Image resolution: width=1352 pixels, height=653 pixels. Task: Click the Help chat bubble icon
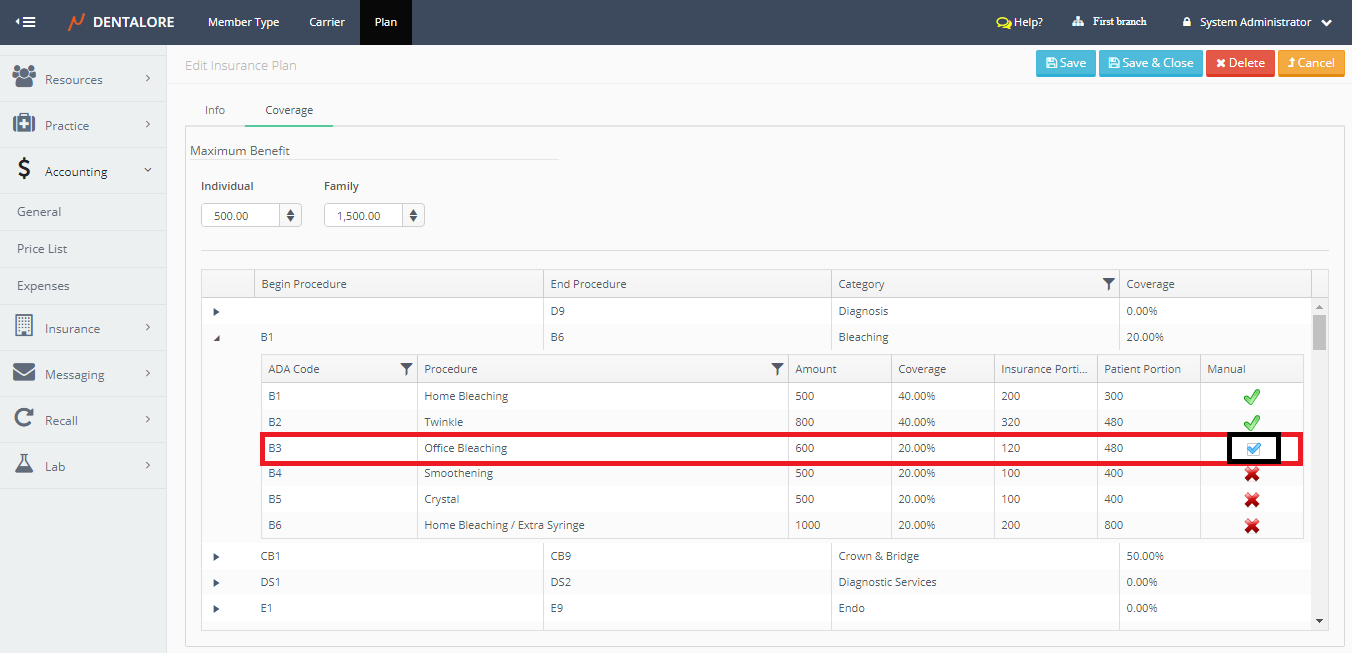1003,22
